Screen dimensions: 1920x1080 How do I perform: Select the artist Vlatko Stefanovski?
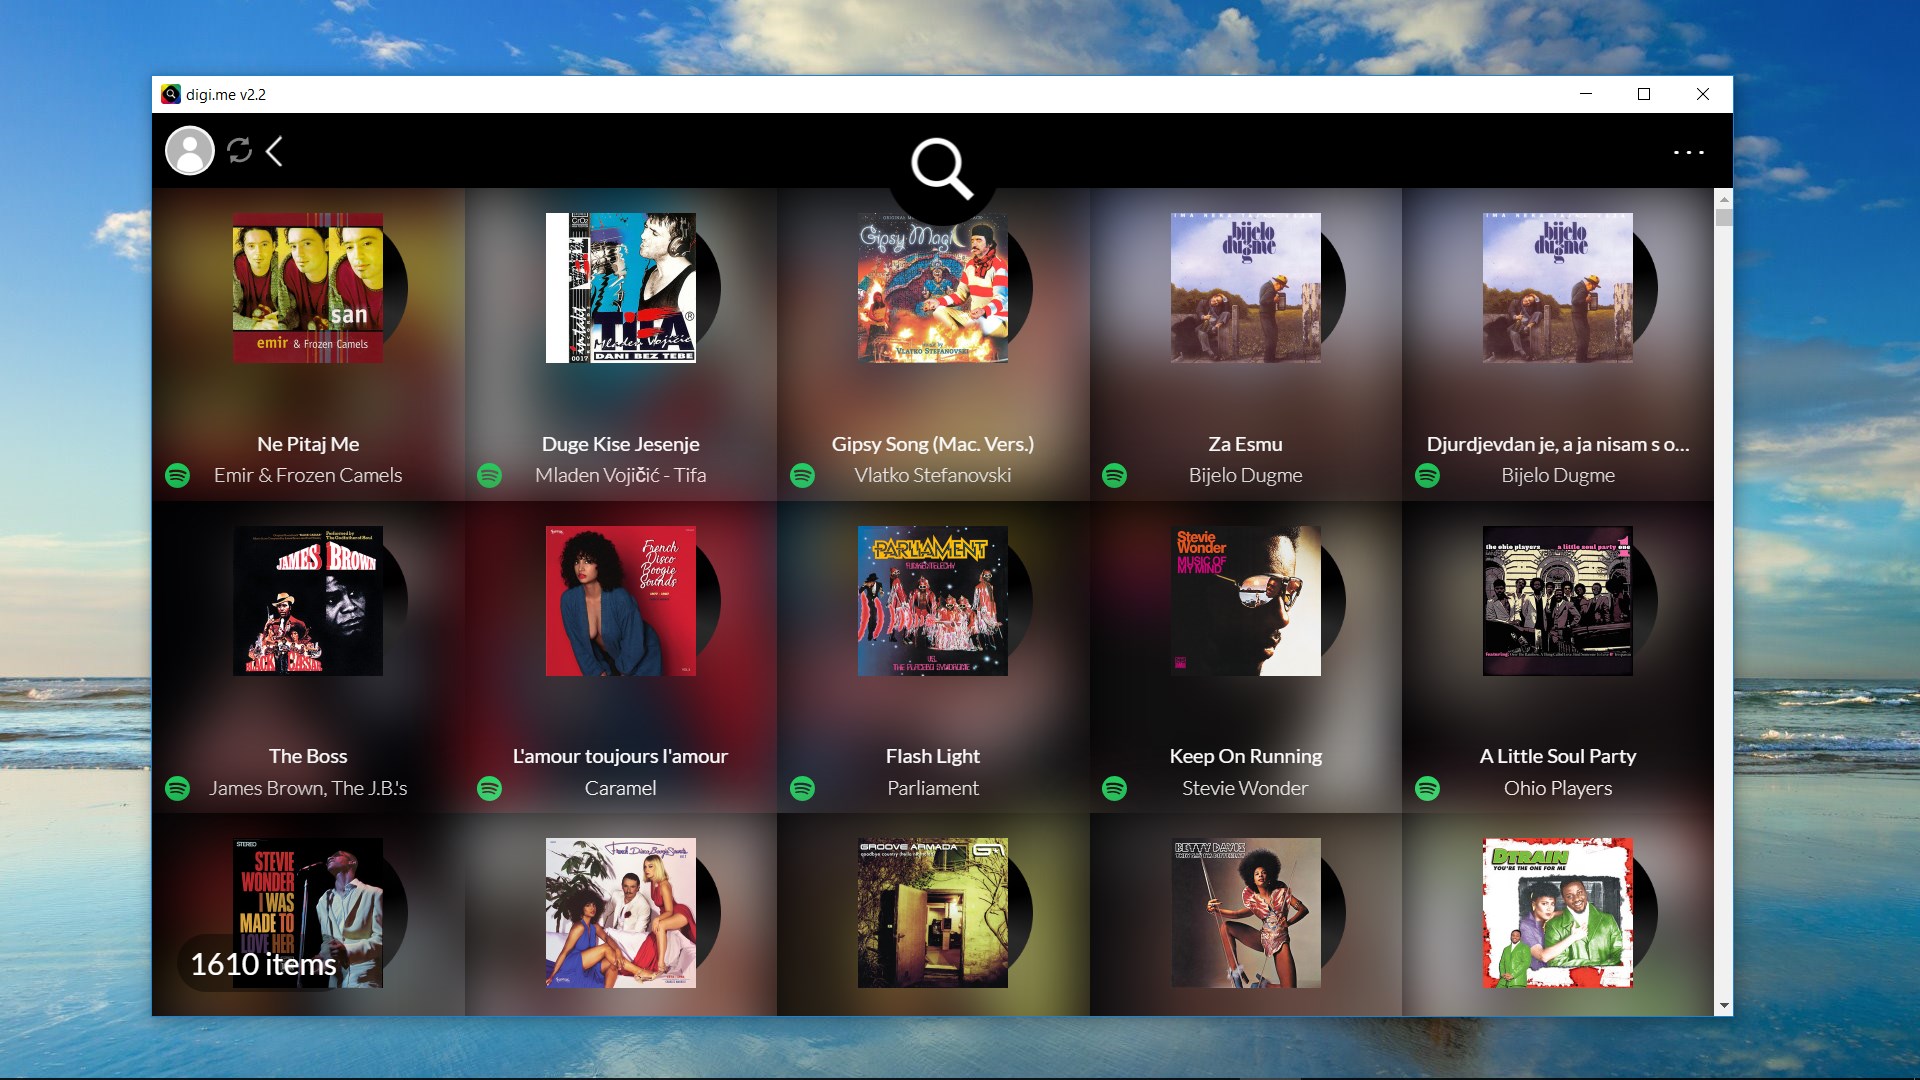[x=933, y=475]
